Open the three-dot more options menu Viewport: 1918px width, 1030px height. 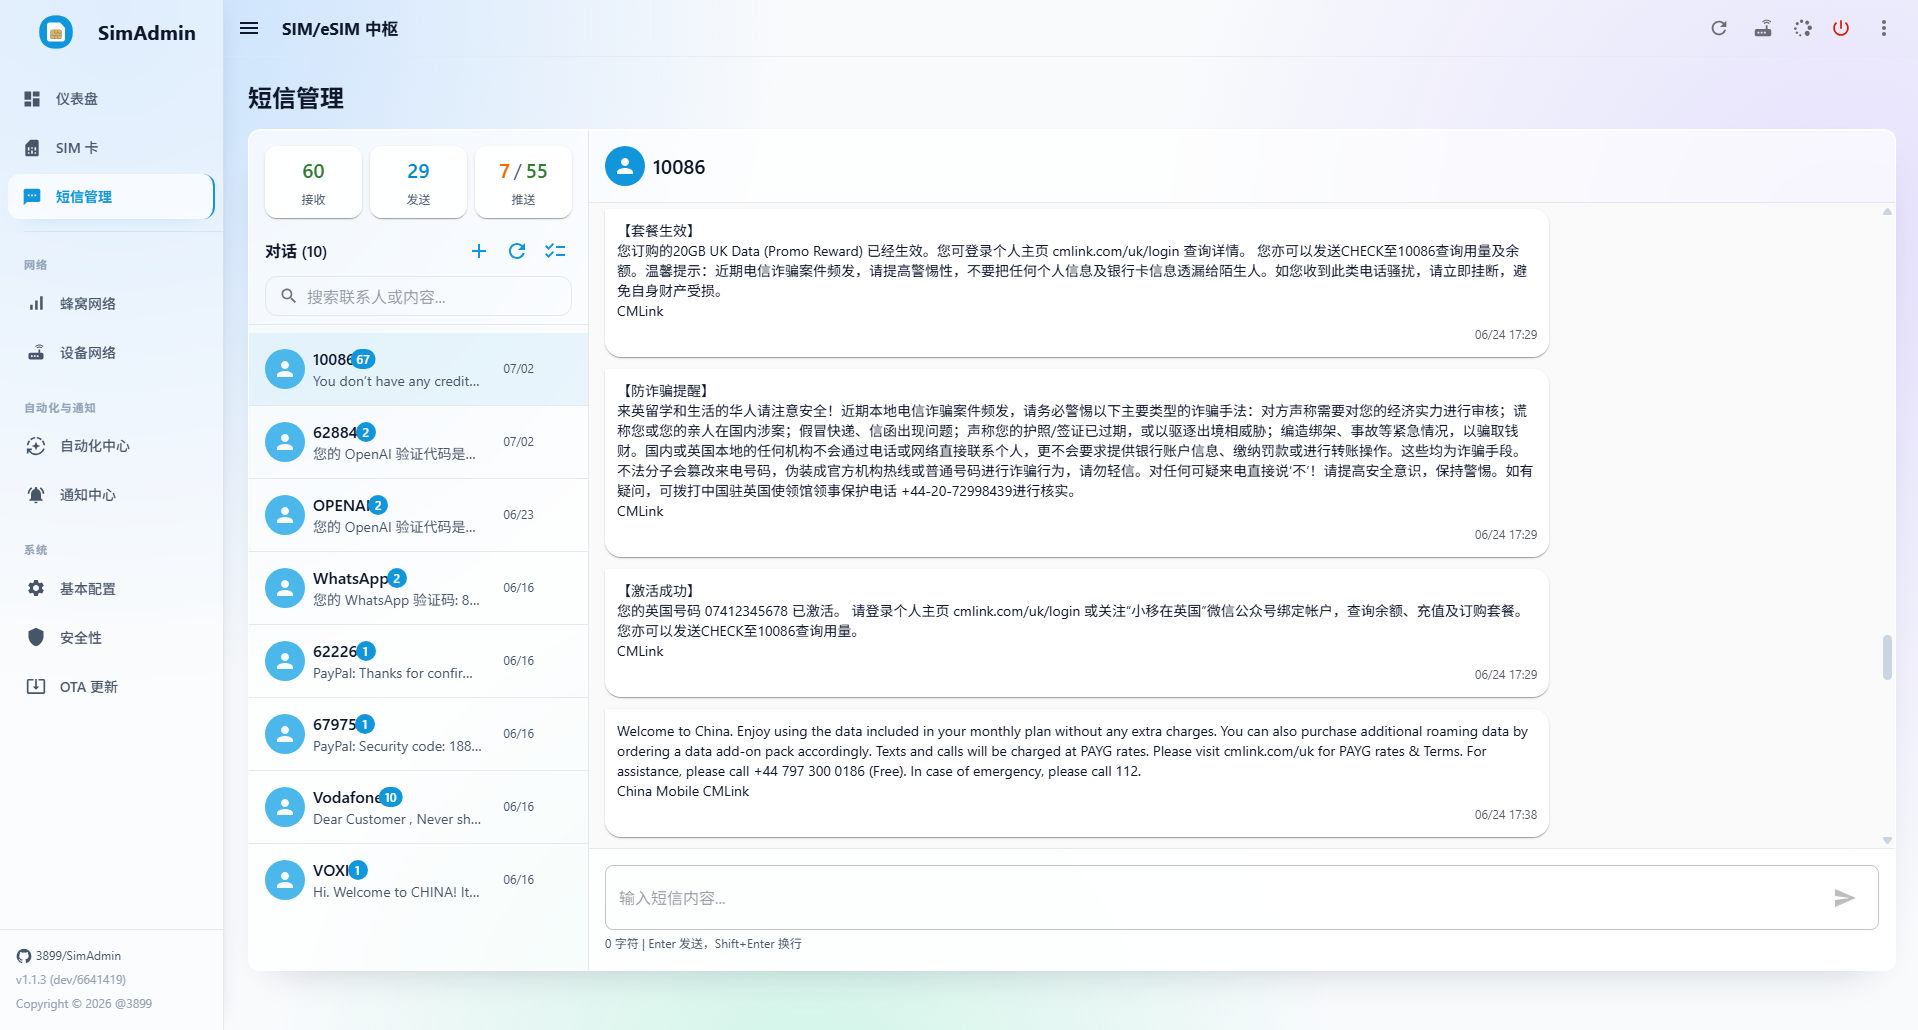1884,29
